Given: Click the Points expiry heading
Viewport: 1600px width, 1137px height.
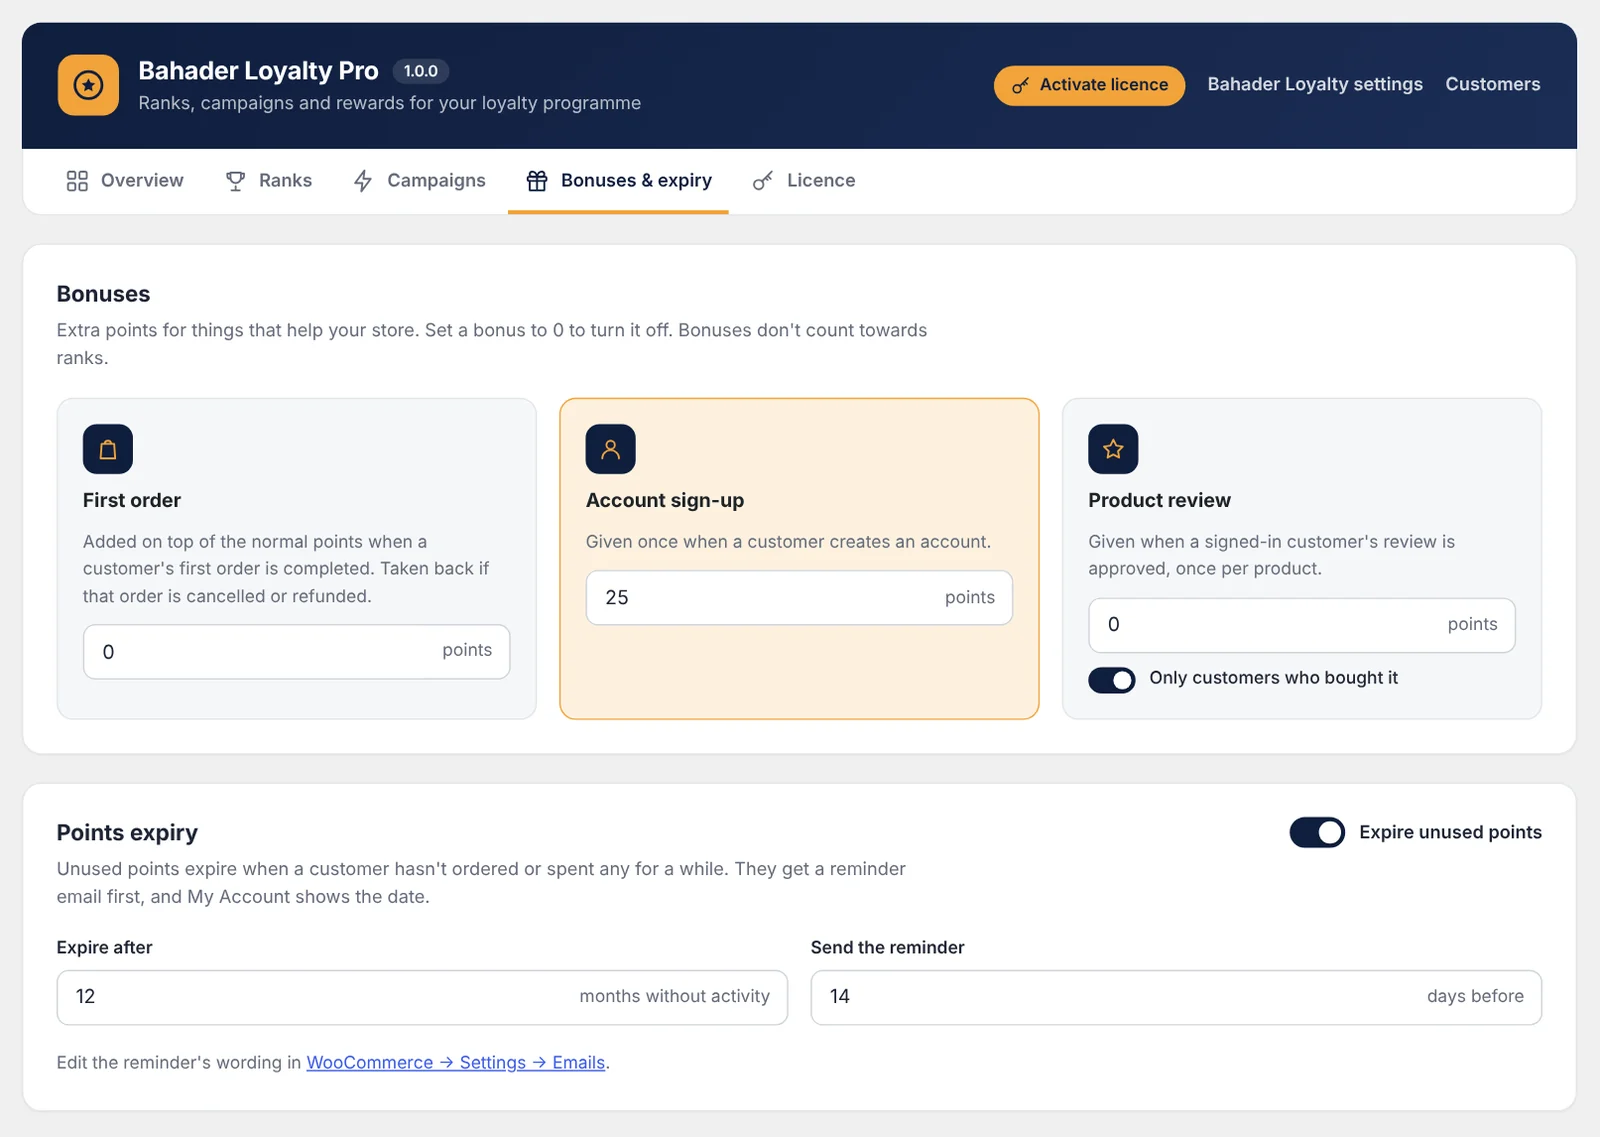Looking at the screenshot, I should 127,833.
